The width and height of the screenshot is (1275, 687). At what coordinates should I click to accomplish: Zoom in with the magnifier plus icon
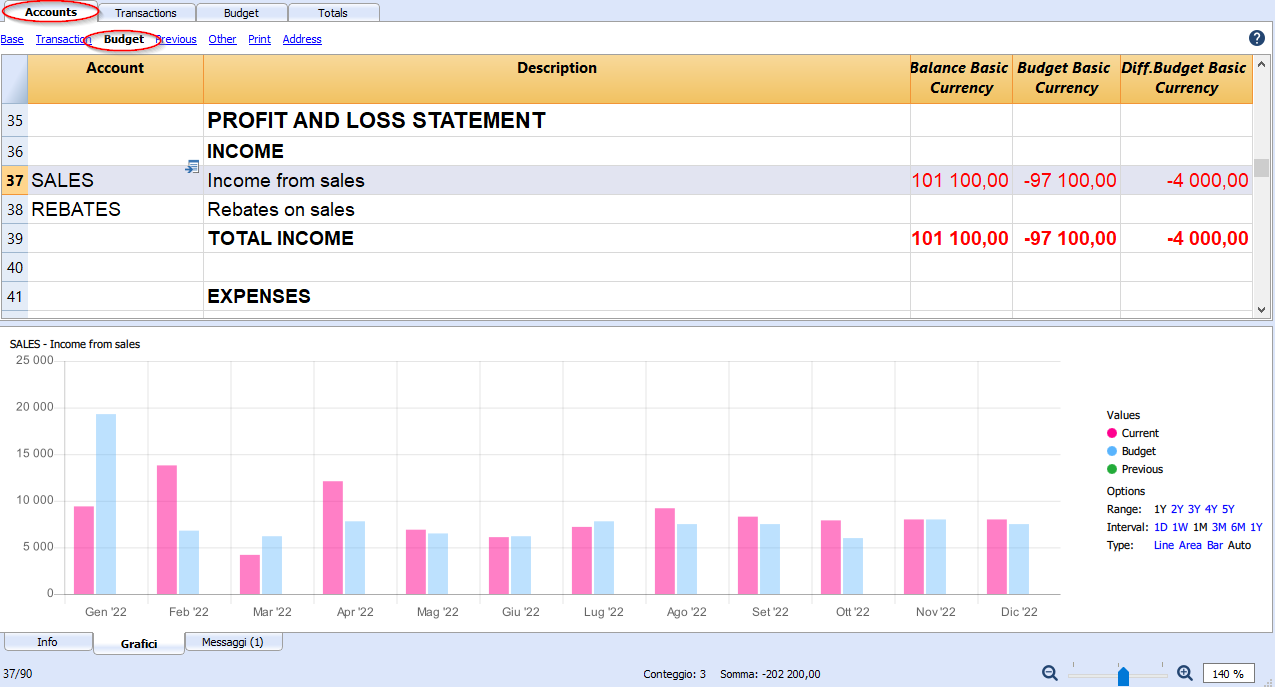pos(1185,673)
